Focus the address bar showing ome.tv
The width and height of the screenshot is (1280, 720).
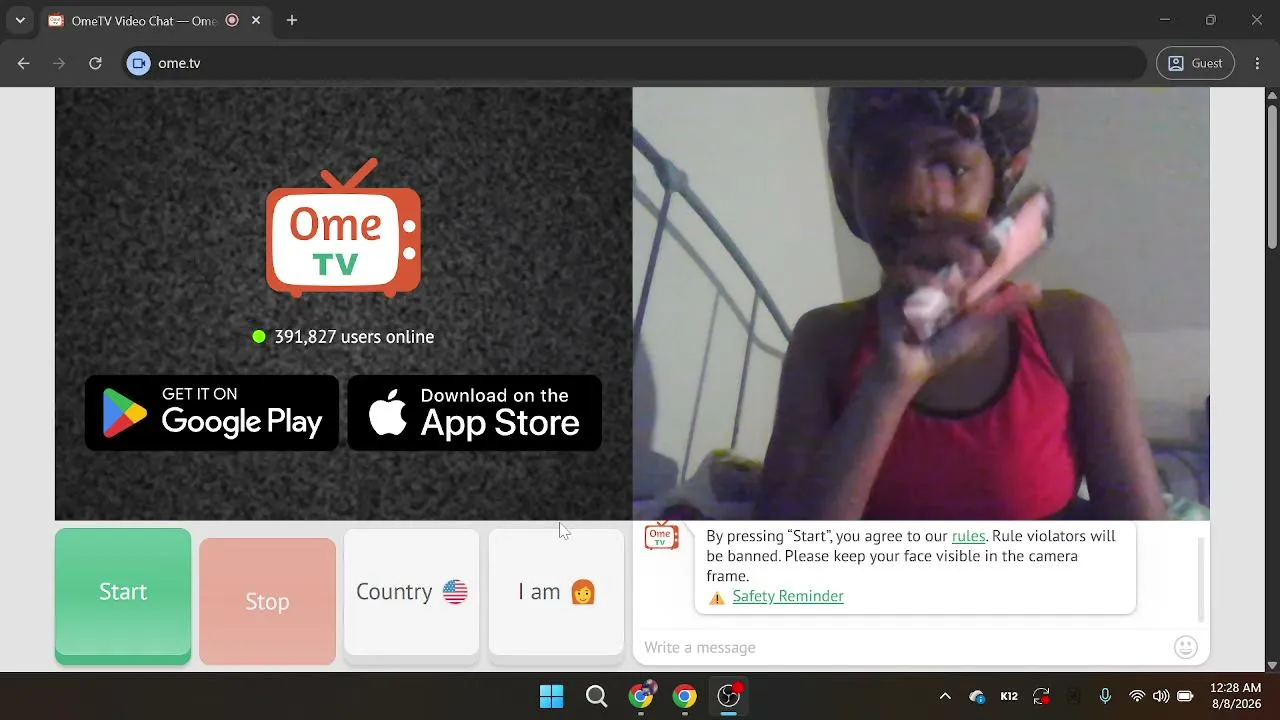click(x=635, y=63)
